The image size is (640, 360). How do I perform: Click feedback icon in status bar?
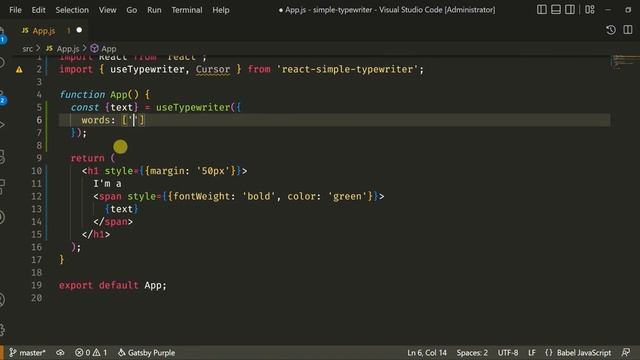tap(626, 353)
